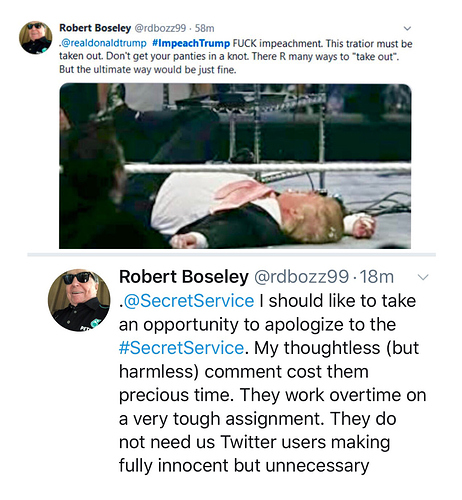The image size is (462, 500).
Task: Click the text 'precious time' in the apology tweet
Action: (174, 395)
